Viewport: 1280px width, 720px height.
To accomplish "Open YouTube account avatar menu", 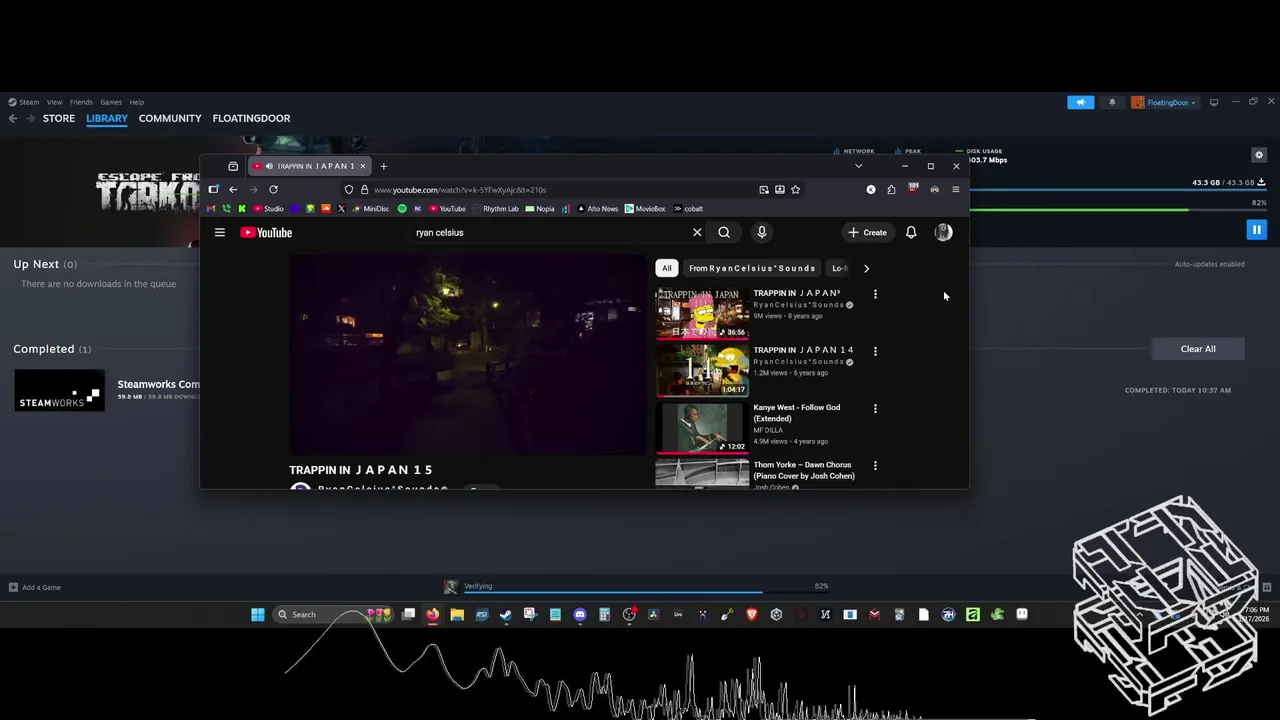I will [x=943, y=232].
